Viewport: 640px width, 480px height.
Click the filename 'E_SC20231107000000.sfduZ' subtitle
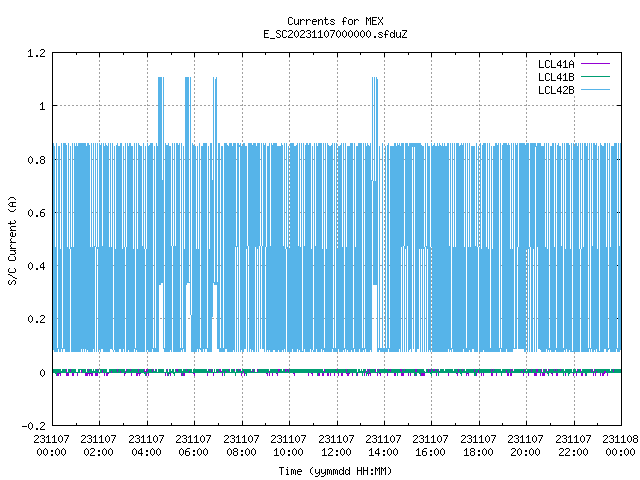(335, 34)
